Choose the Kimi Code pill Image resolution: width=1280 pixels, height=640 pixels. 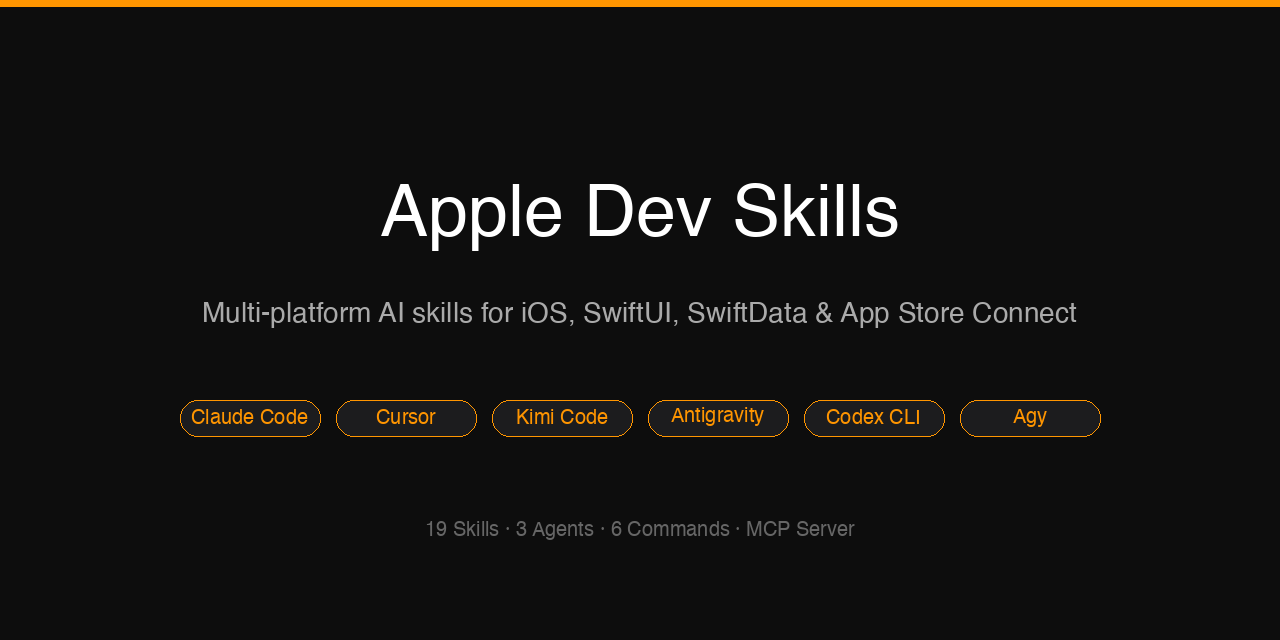click(562, 418)
